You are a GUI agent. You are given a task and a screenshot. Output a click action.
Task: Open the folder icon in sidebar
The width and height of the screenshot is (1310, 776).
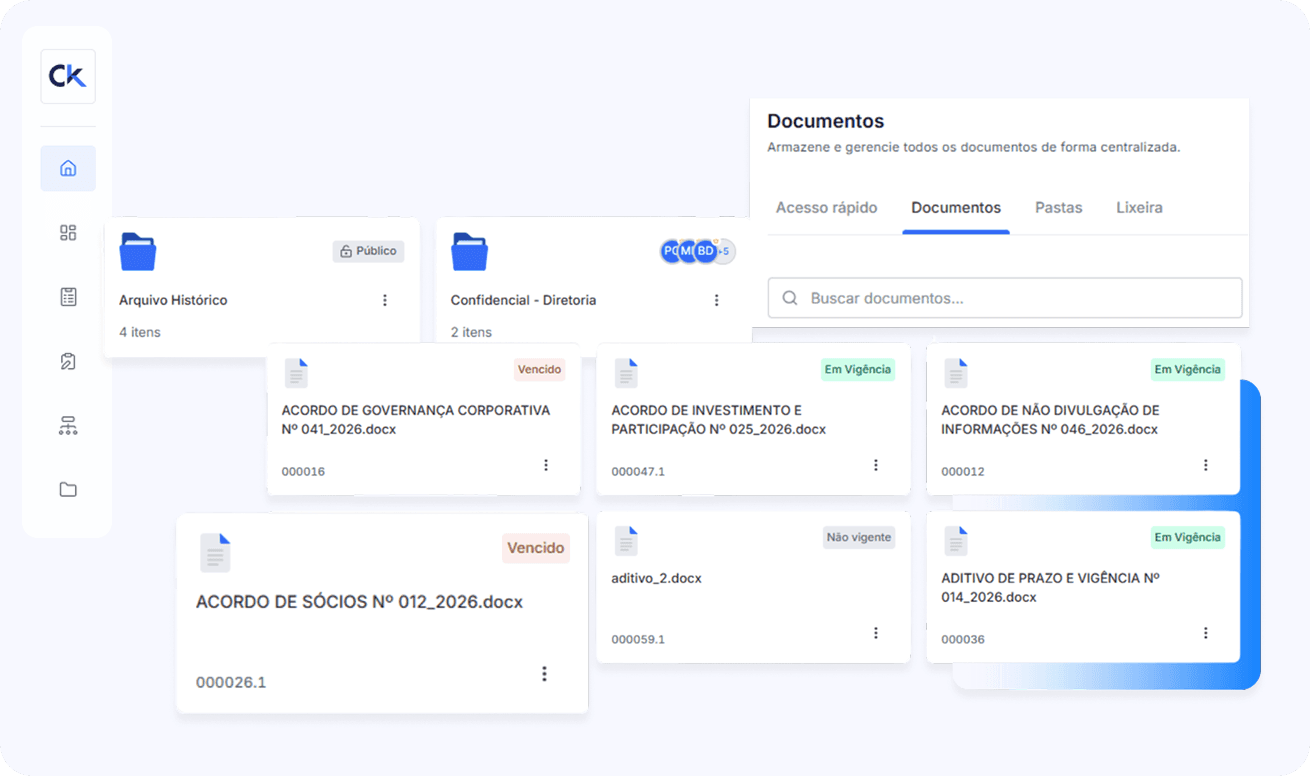click(x=68, y=490)
